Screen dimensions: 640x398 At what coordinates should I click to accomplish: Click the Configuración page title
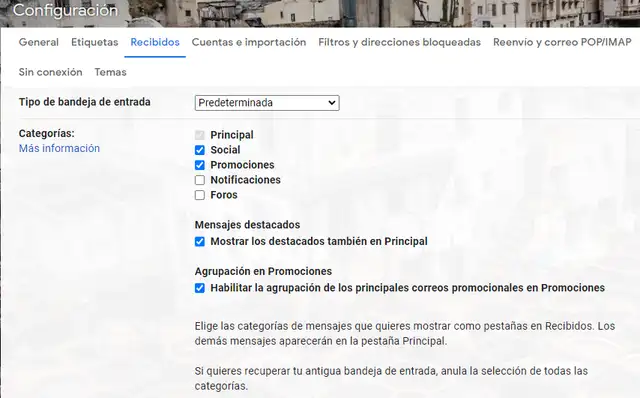[65, 10]
